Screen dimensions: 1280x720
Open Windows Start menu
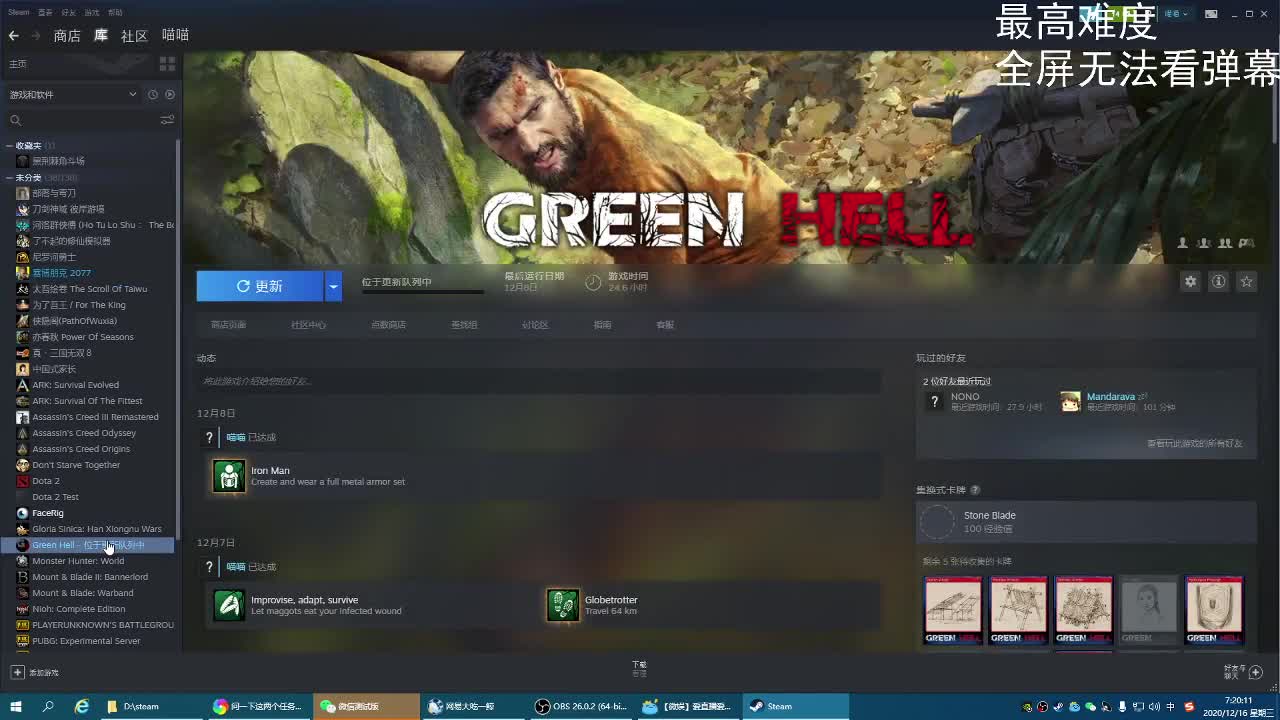(x=16, y=706)
